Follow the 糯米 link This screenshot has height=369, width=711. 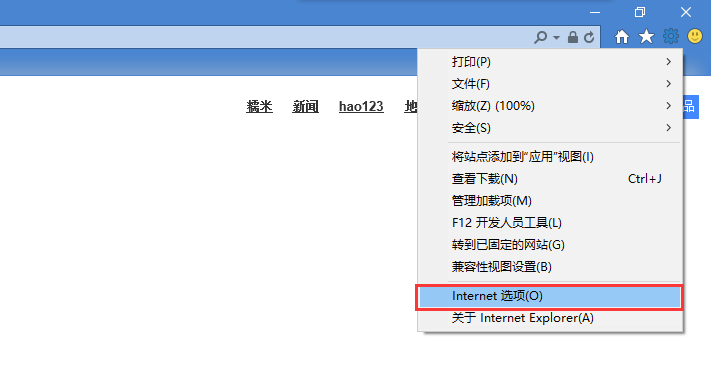click(x=259, y=107)
